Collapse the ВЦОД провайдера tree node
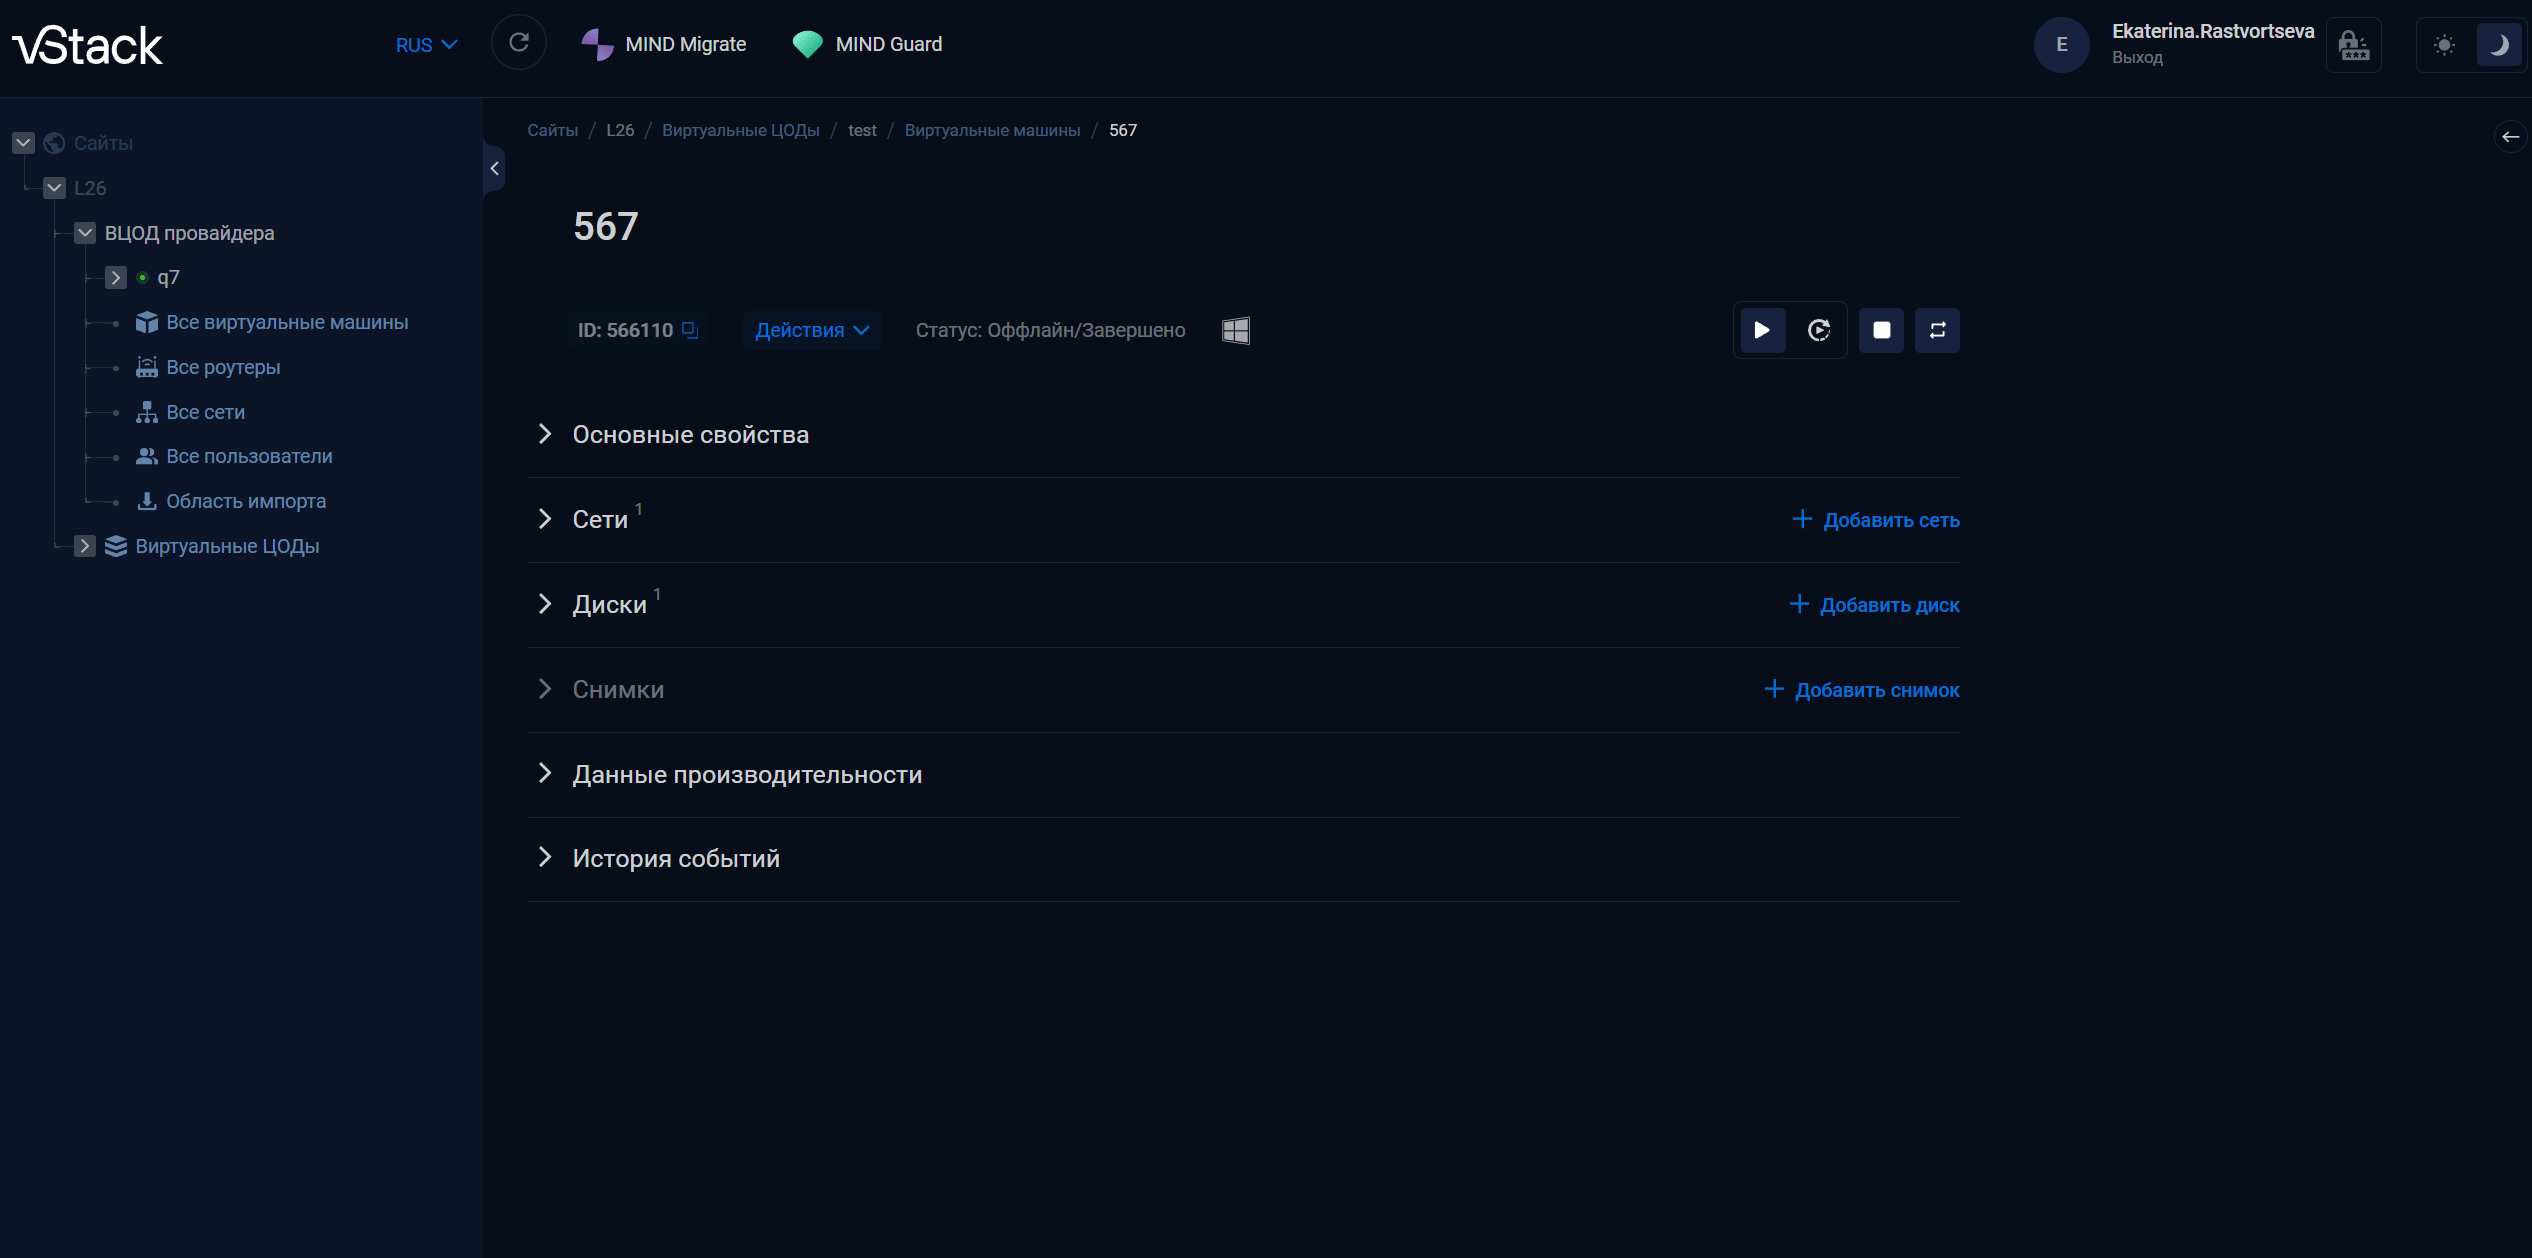The width and height of the screenshot is (2532, 1258). (x=85, y=233)
